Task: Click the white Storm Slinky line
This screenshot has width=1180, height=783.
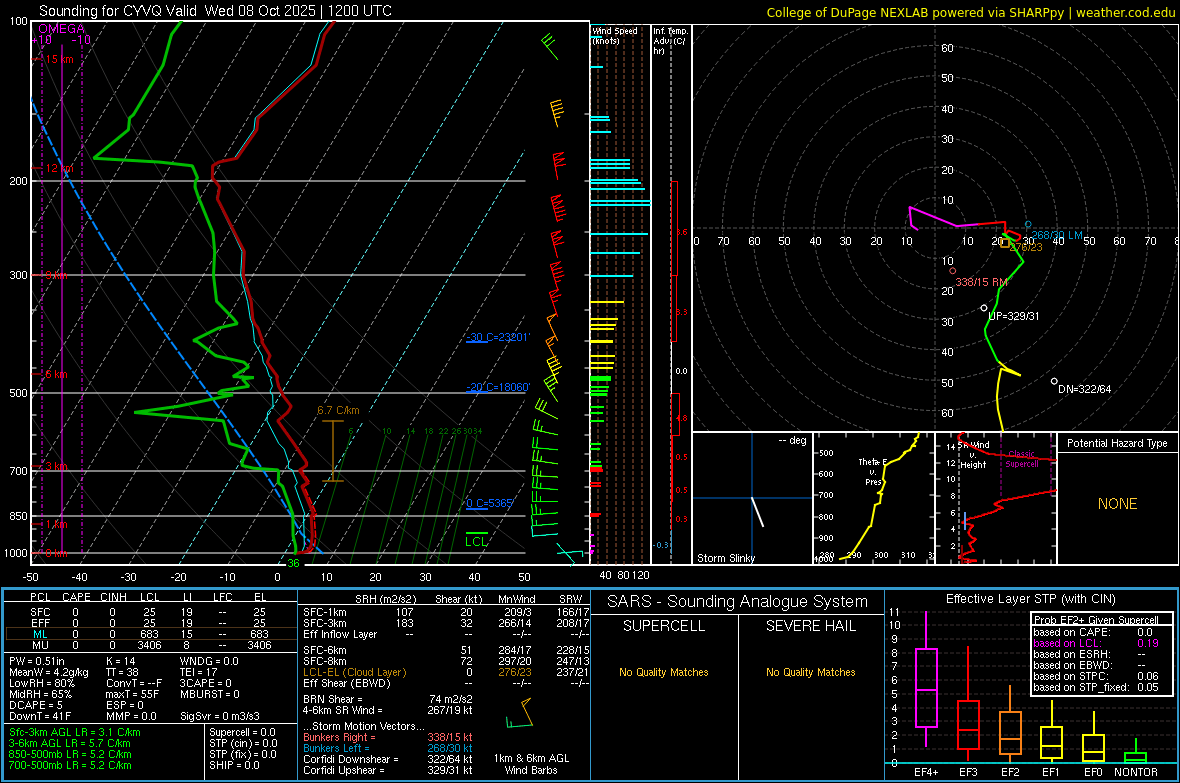Action: tap(757, 511)
